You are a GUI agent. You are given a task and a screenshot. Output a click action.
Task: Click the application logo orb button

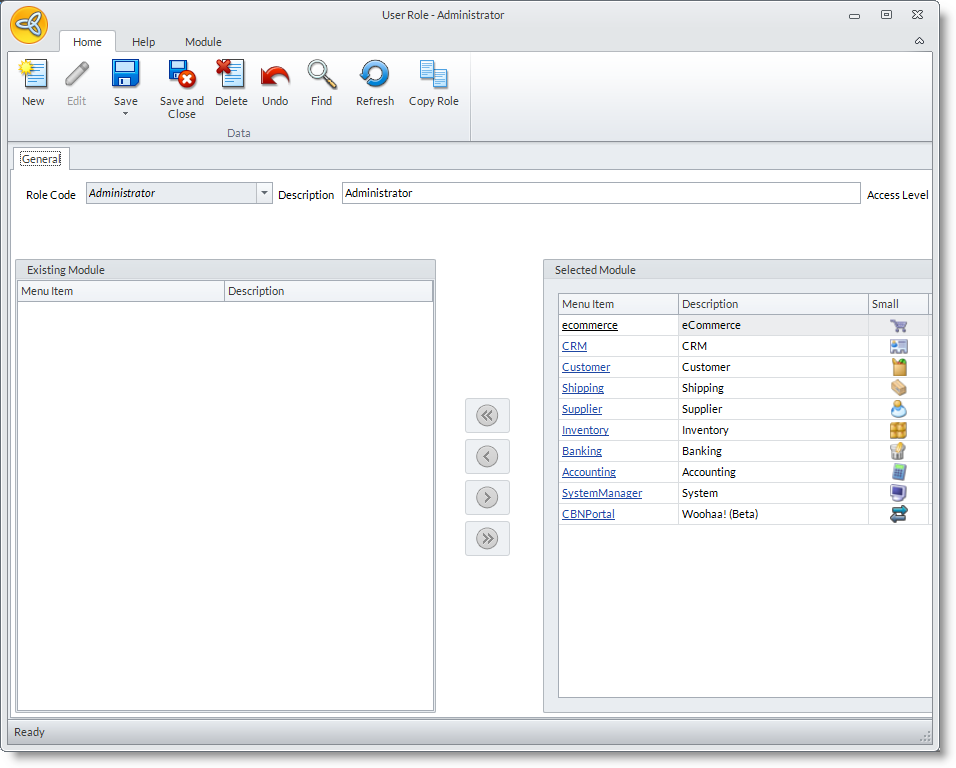29,25
